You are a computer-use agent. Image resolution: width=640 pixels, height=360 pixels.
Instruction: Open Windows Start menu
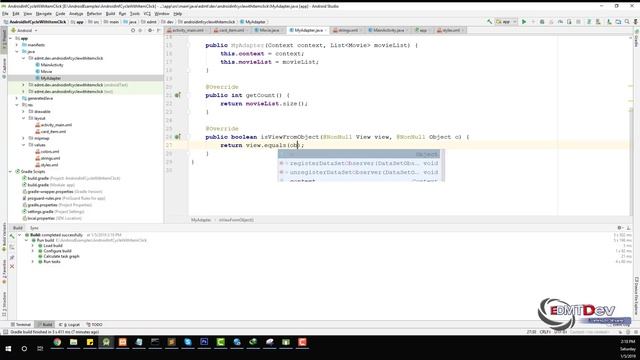(x=8, y=348)
